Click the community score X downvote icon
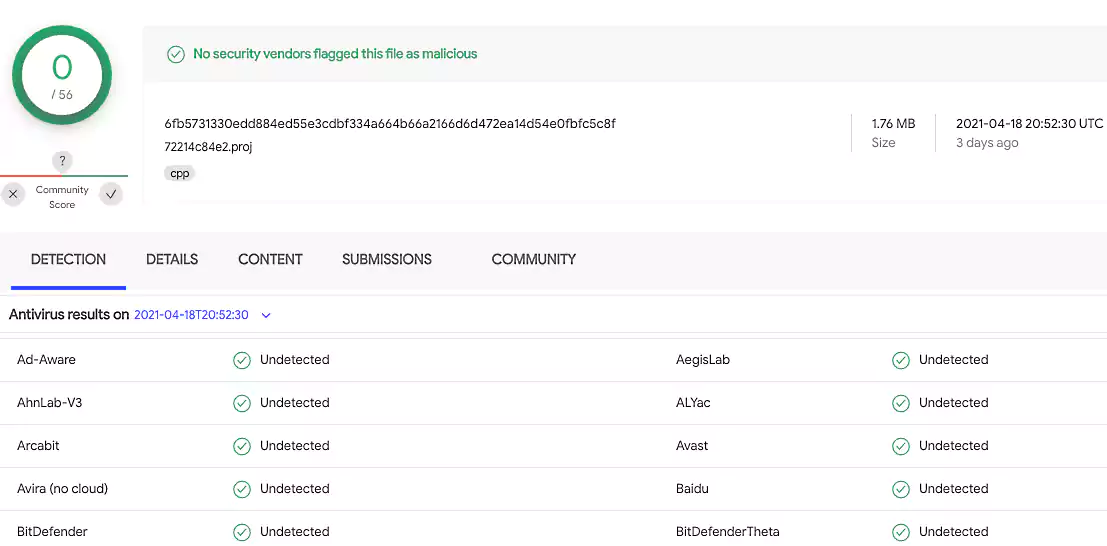 (13, 194)
